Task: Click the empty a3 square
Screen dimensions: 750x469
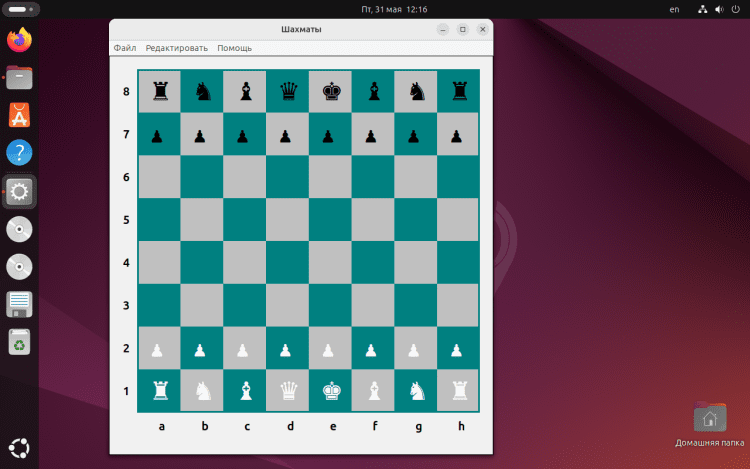Action: click(159, 305)
